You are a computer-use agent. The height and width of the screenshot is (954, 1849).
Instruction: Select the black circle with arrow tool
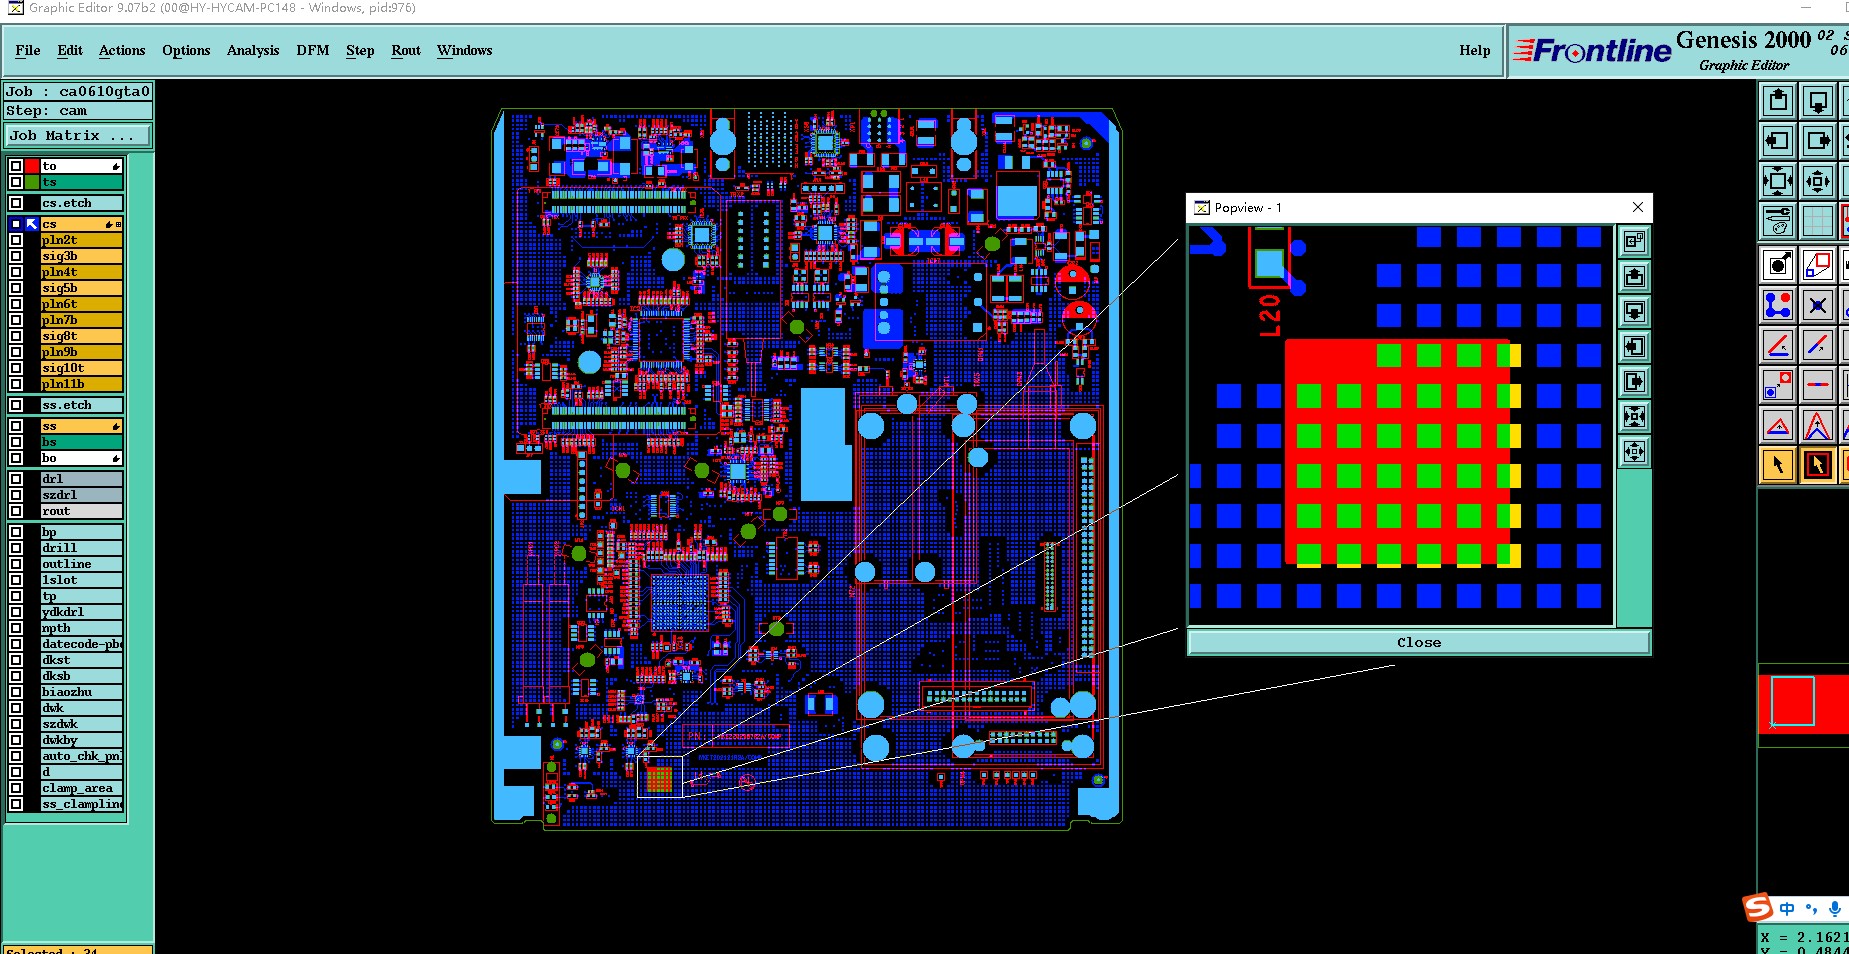[1778, 265]
